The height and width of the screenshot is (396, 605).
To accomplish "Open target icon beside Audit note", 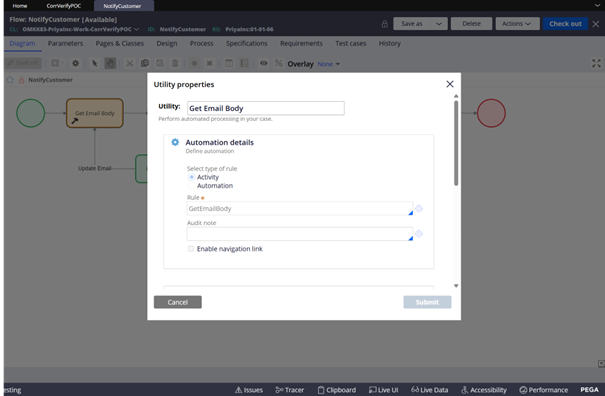I will pos(419,234).
